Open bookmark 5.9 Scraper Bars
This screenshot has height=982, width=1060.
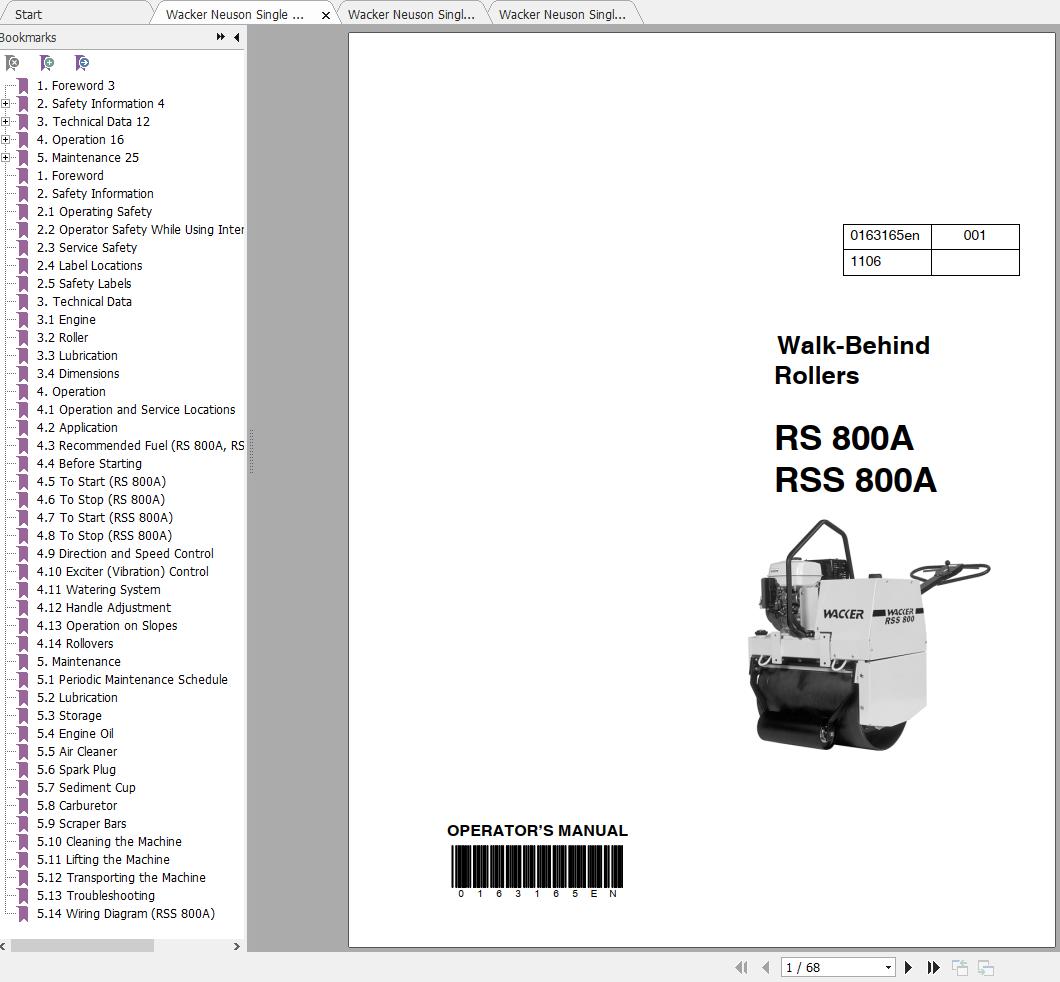(x=81, y=824)
